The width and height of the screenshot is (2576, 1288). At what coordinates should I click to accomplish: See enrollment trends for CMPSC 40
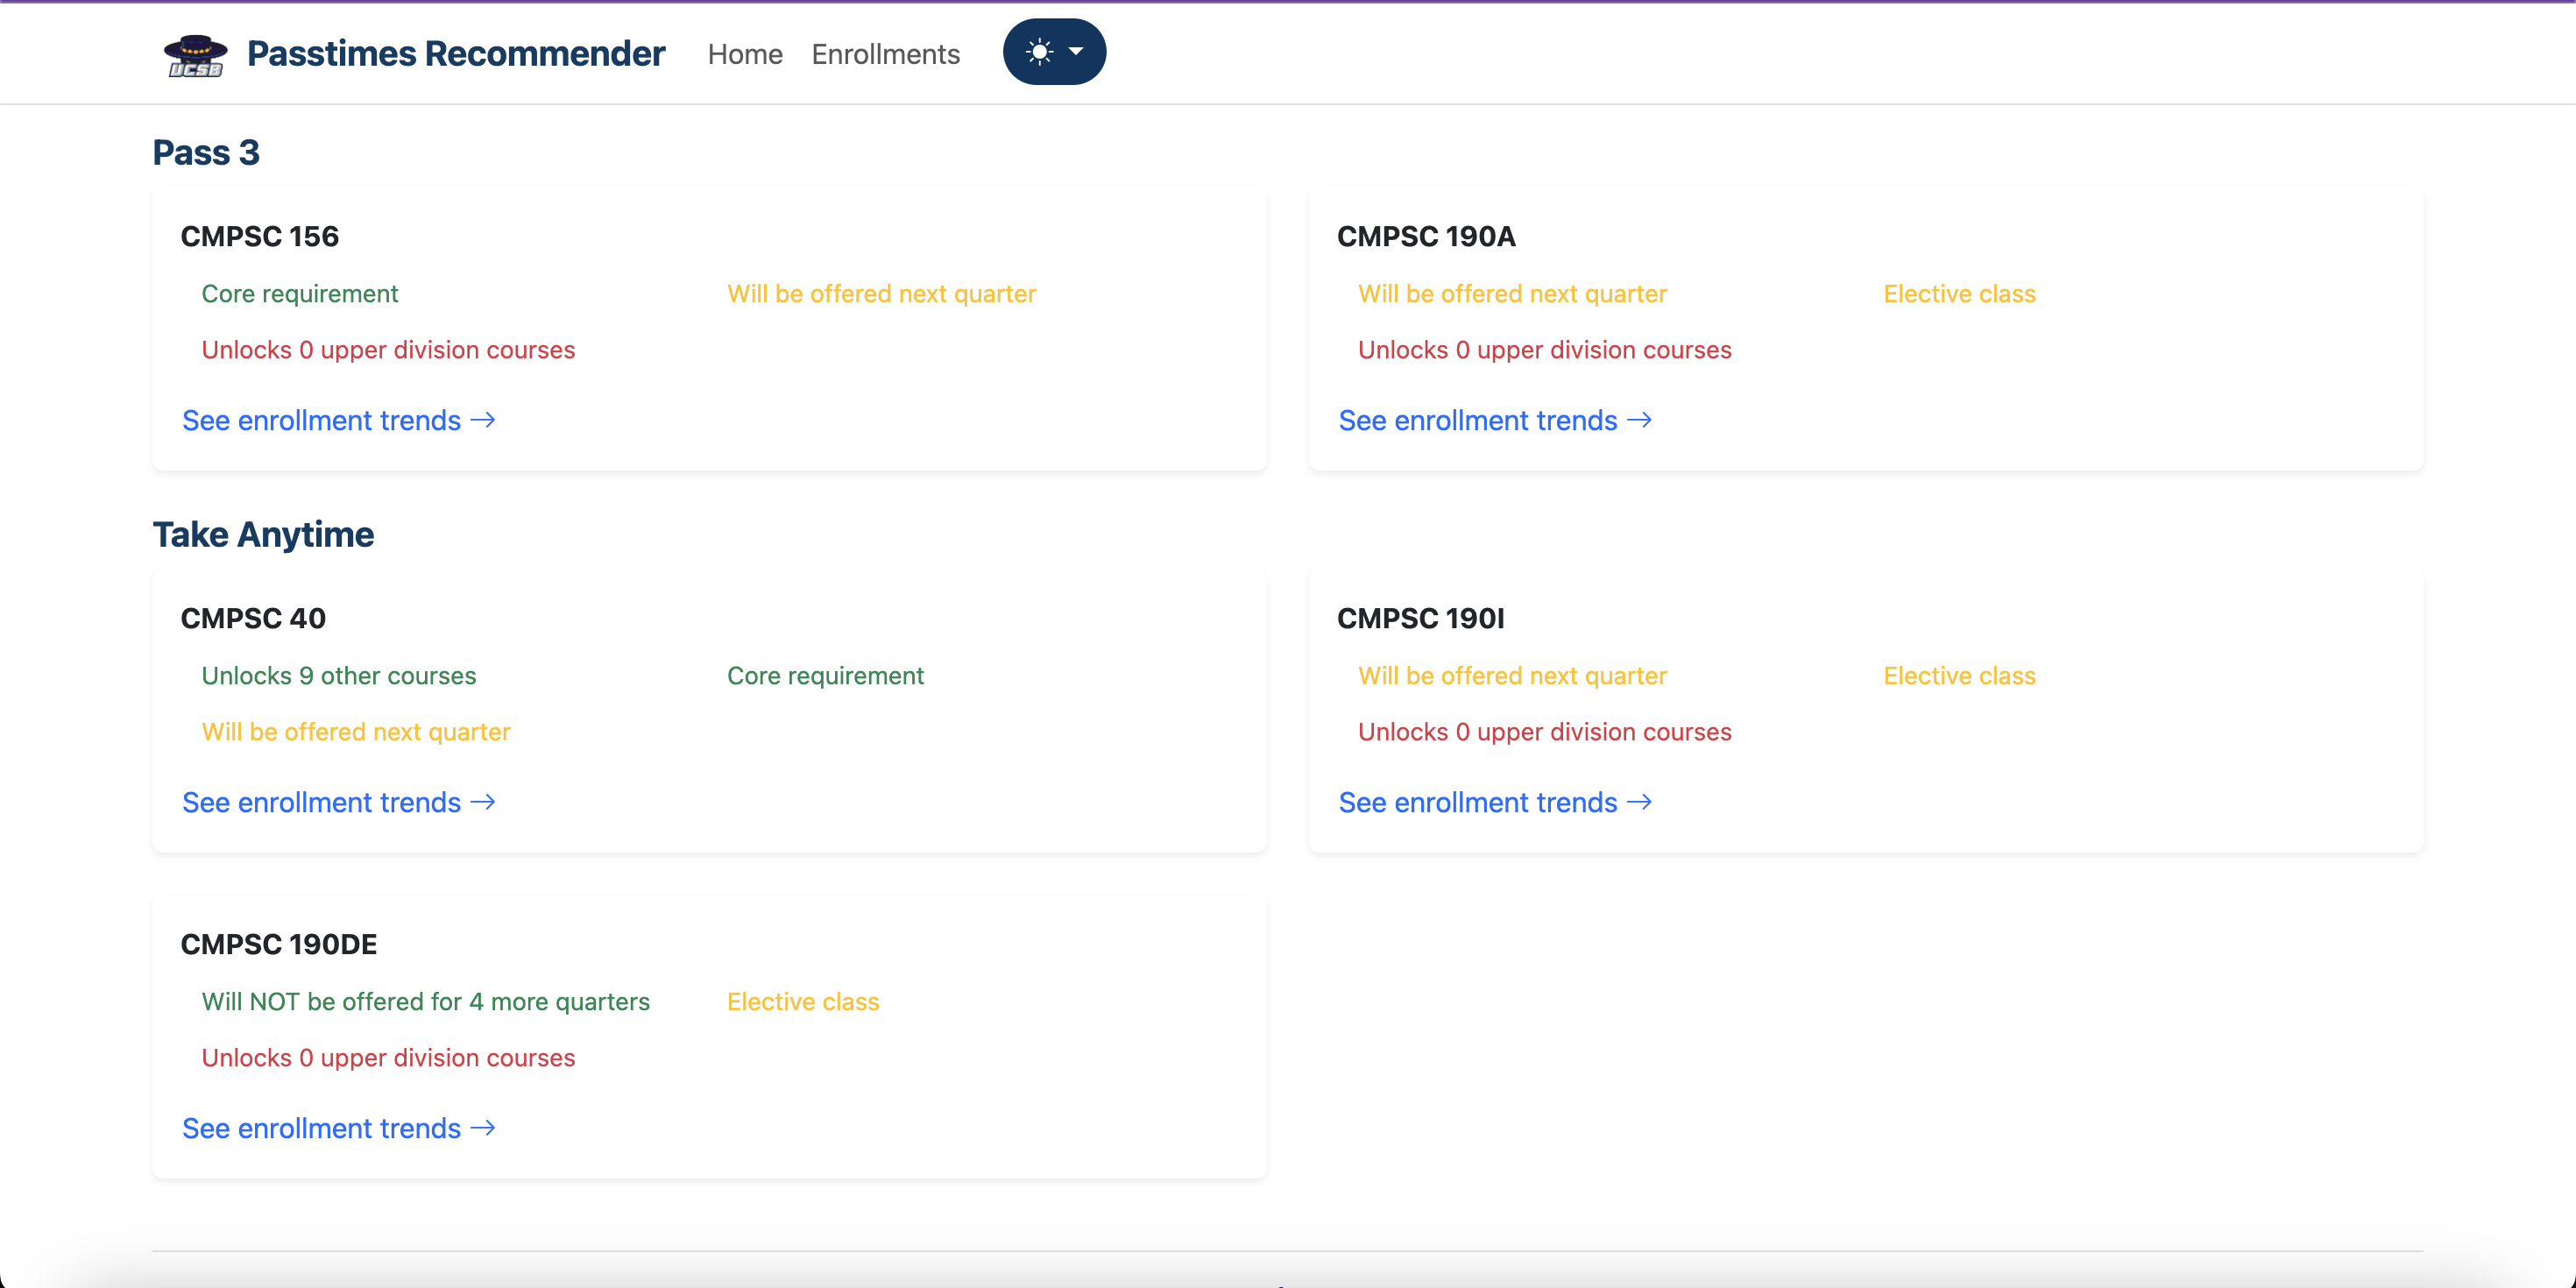[321, 802]
